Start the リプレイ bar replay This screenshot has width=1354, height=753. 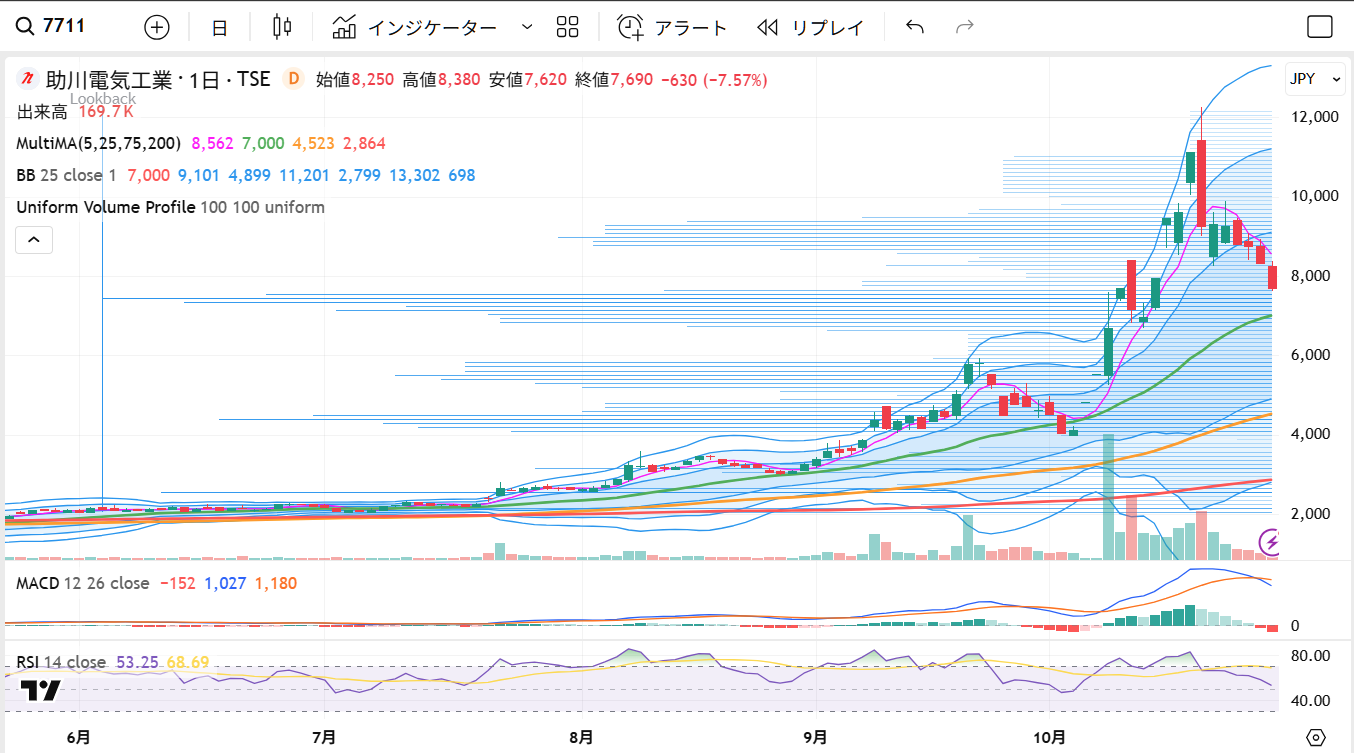point(811,27)
